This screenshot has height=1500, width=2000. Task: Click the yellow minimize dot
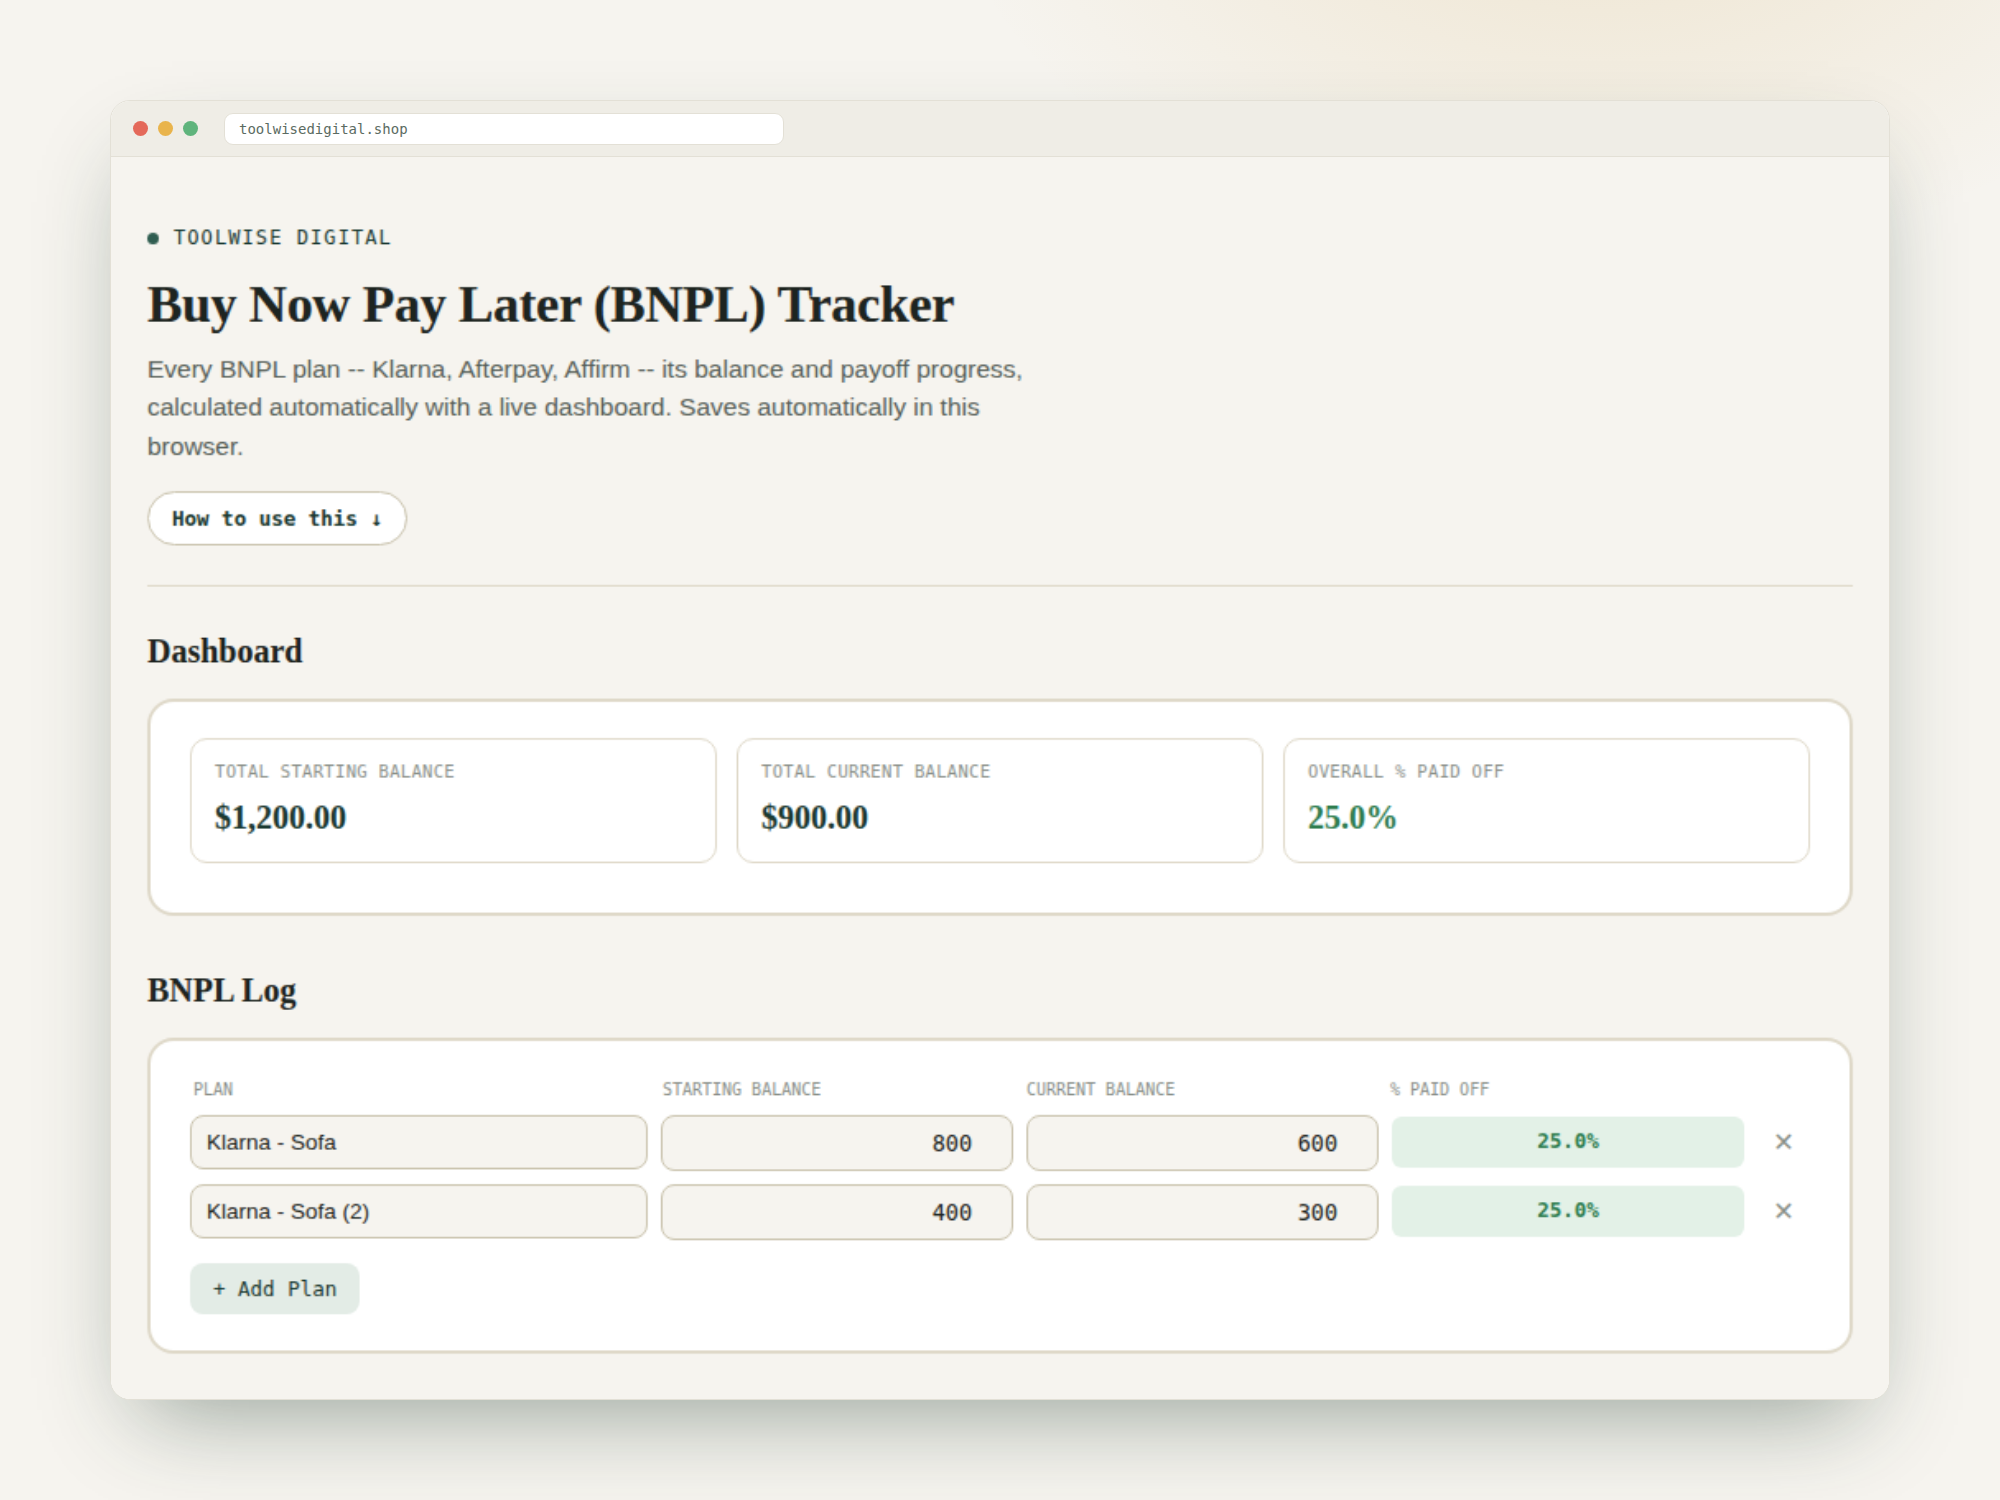pos(166,129)
